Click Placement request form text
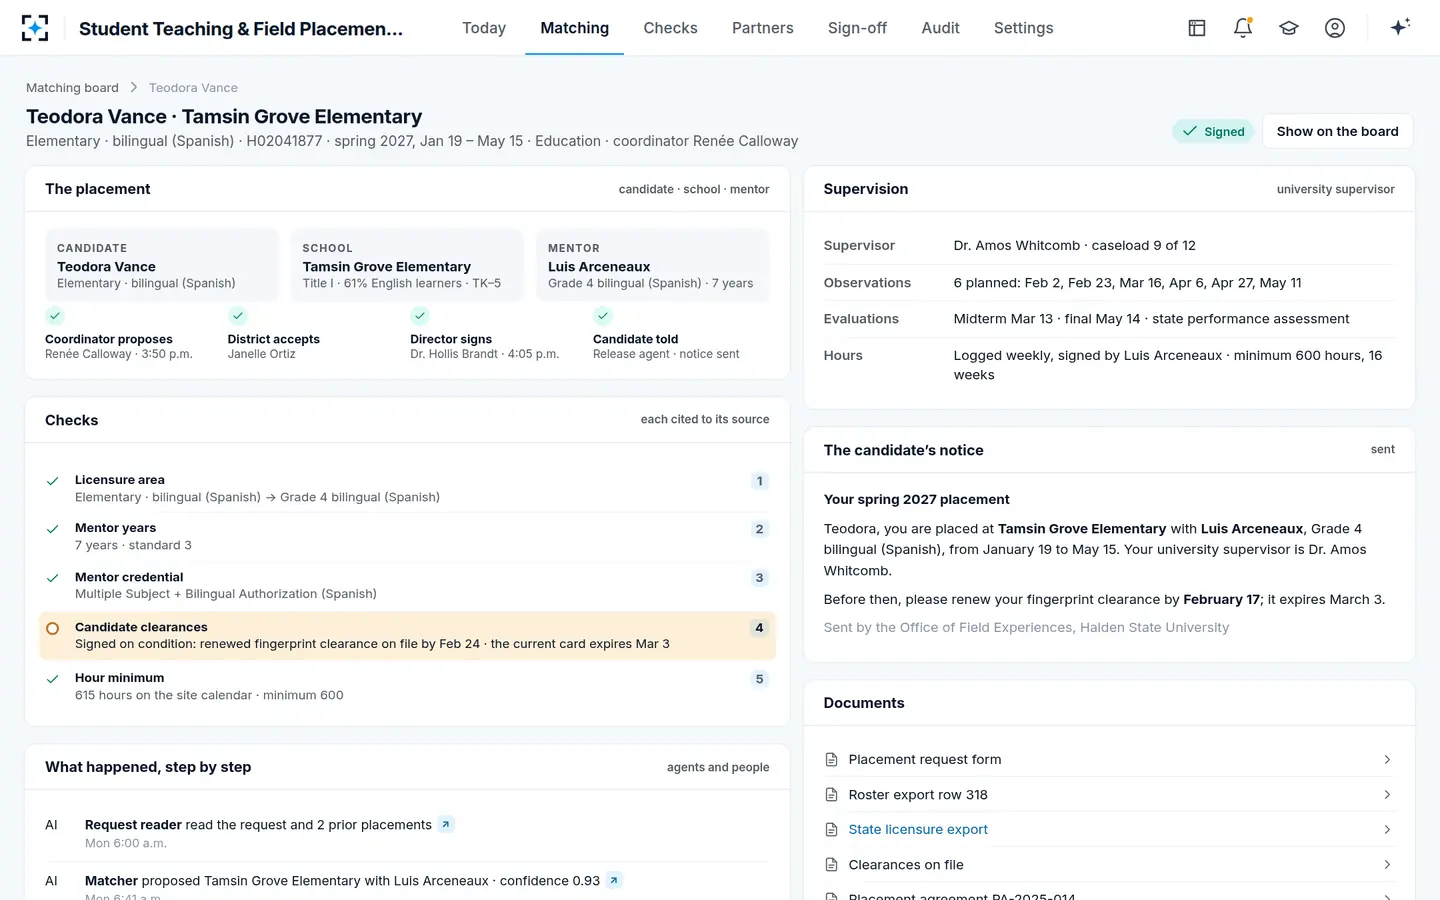Image resolution: width=1440 pixels, height=900 pixels. (925, 760)
